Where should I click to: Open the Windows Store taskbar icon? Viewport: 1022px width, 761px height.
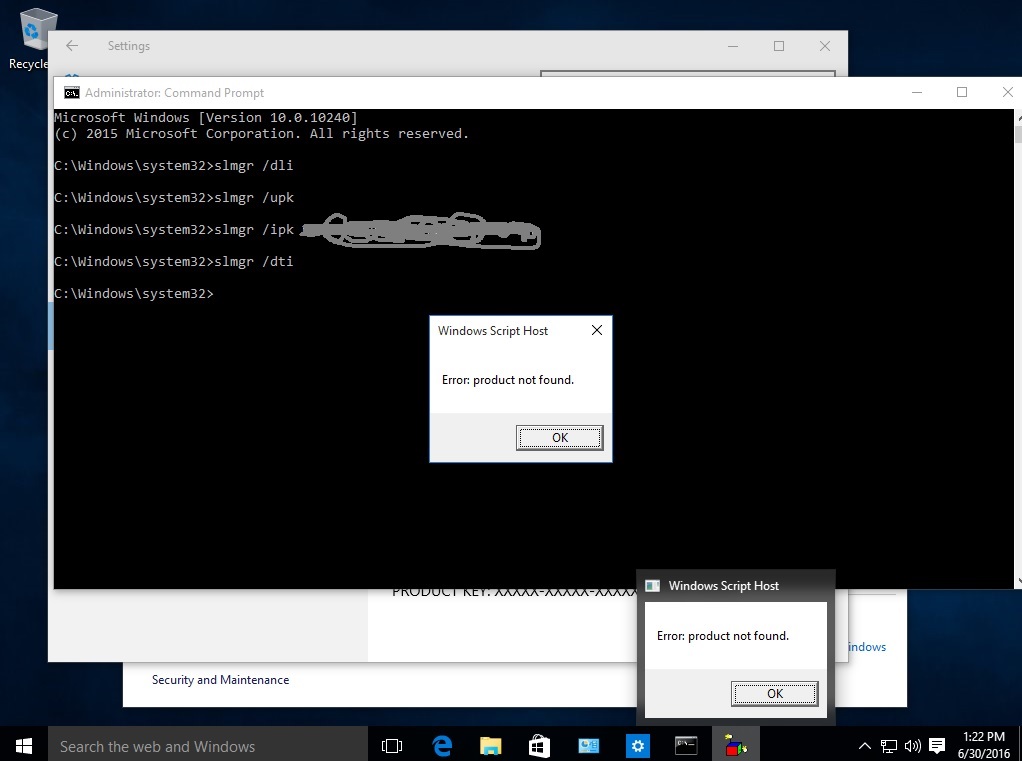pyautogui.click(x=539, y=745)
